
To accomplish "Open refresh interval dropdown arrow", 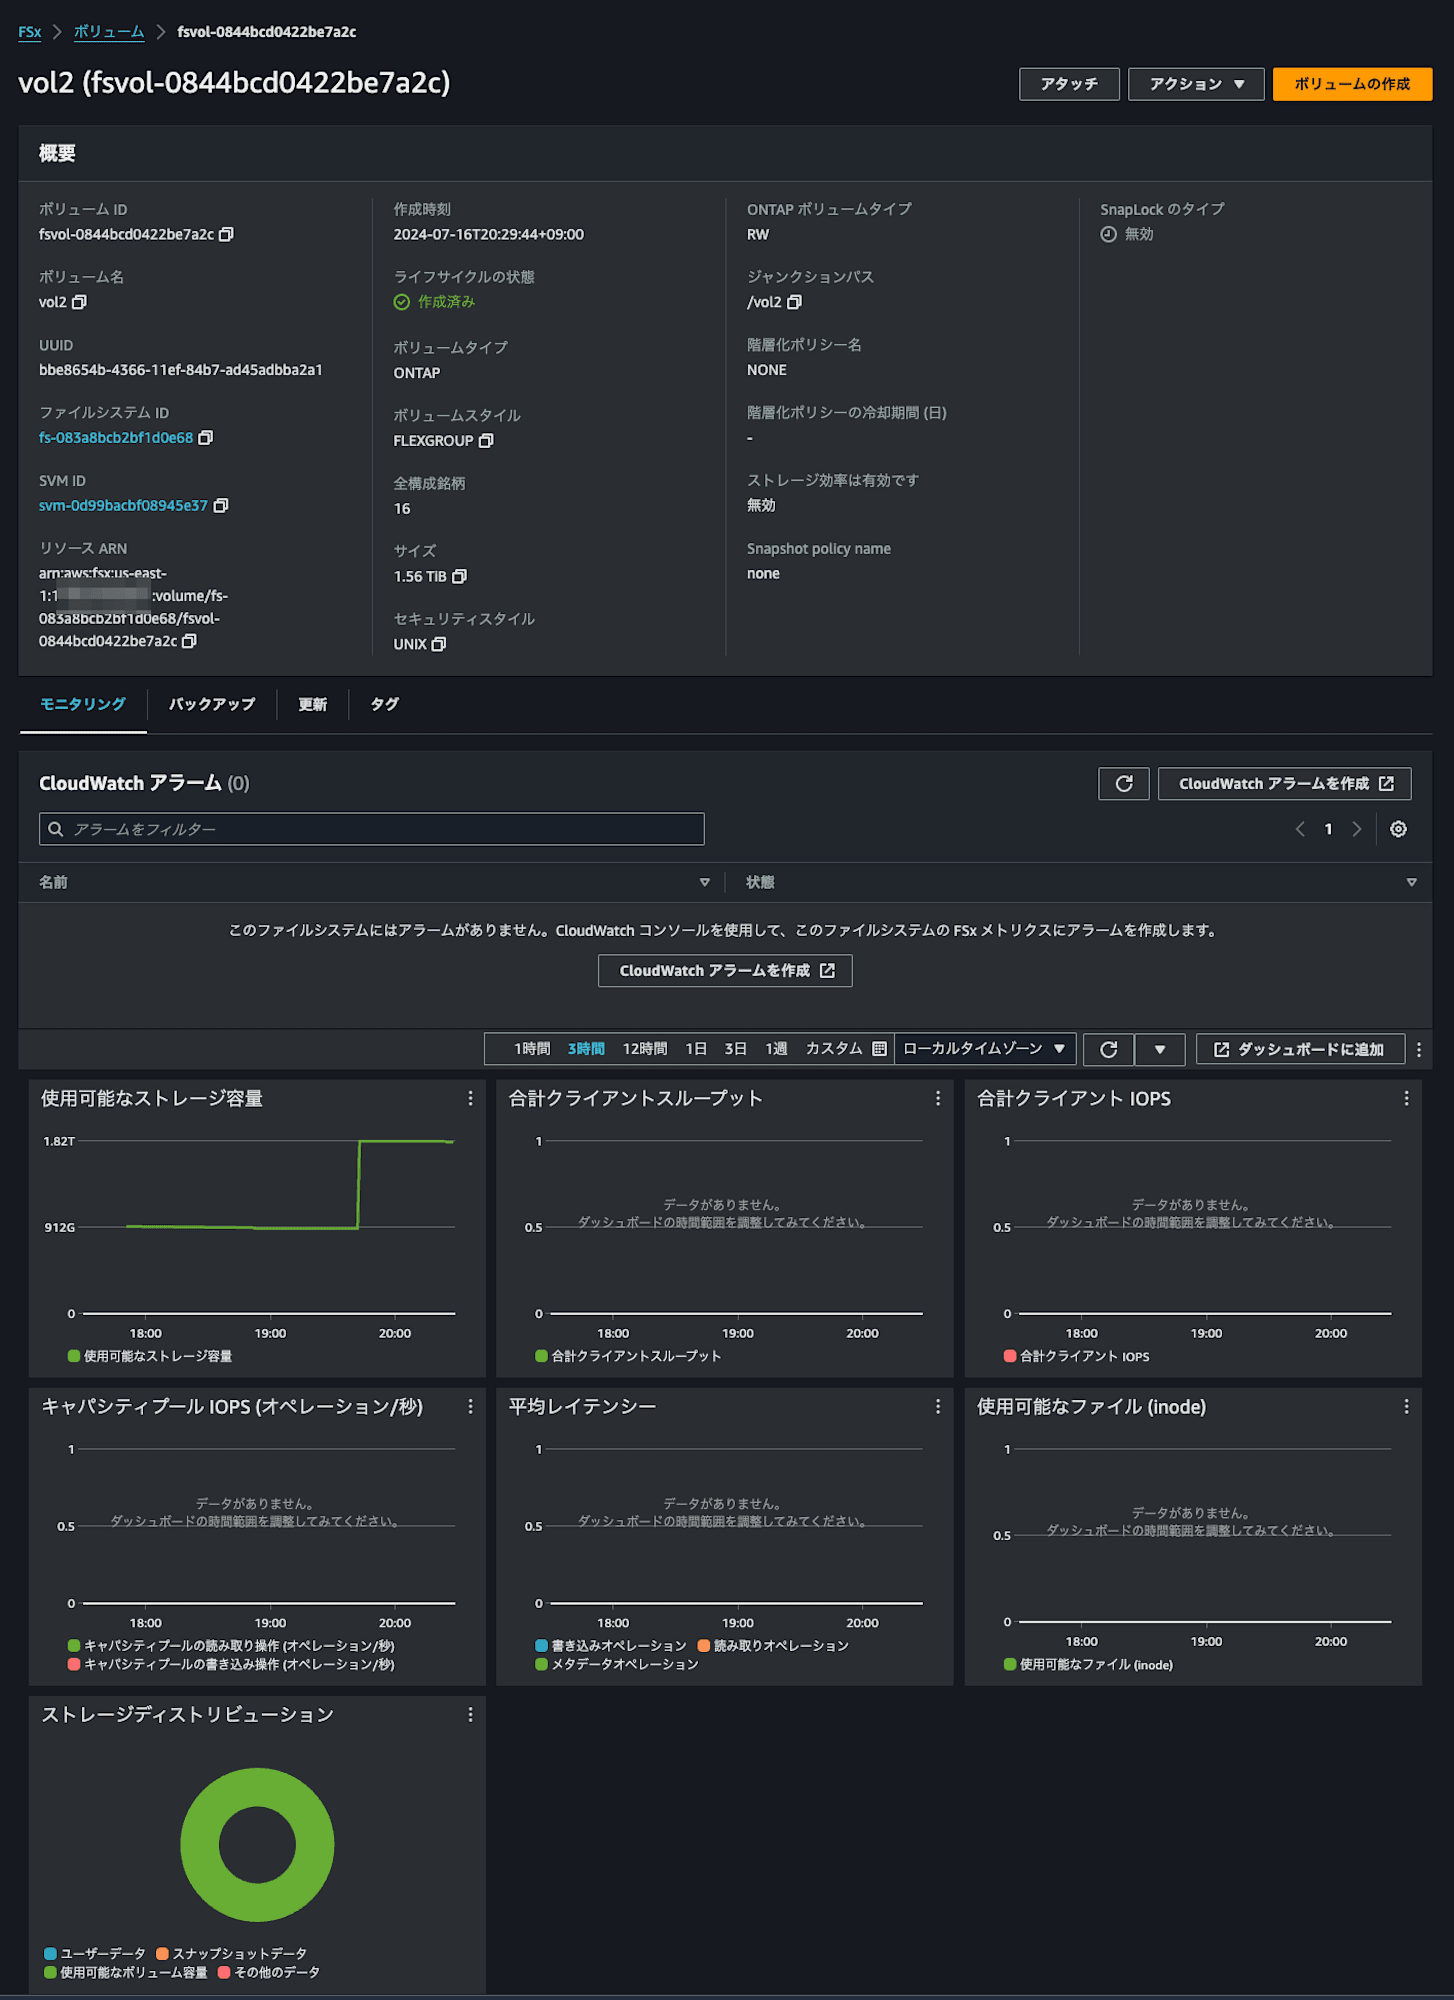I will pyautogui.click(x=1160, y=1049).
